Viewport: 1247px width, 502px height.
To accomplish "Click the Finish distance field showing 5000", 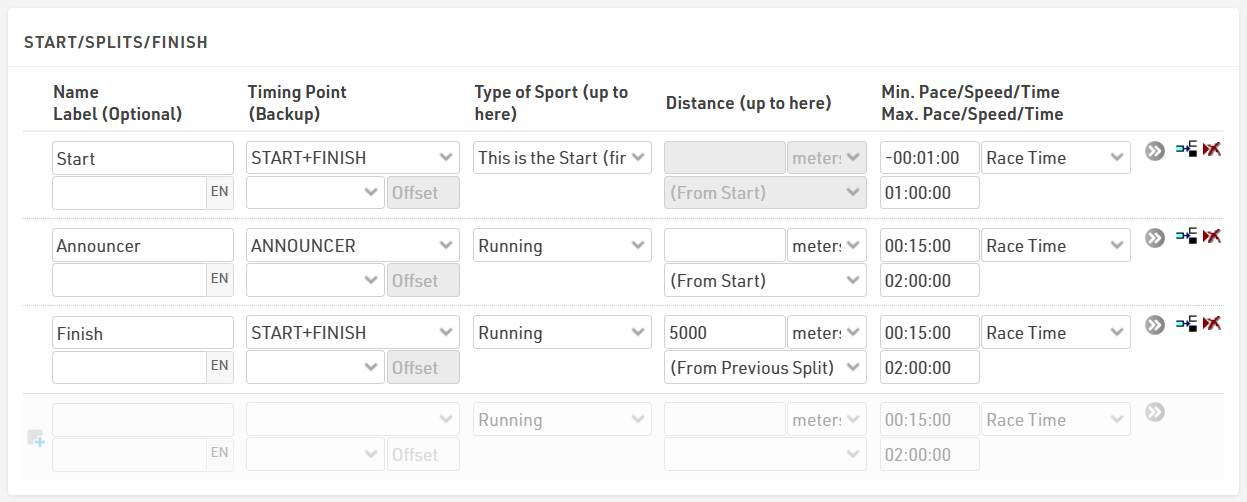I will [724, 333].
